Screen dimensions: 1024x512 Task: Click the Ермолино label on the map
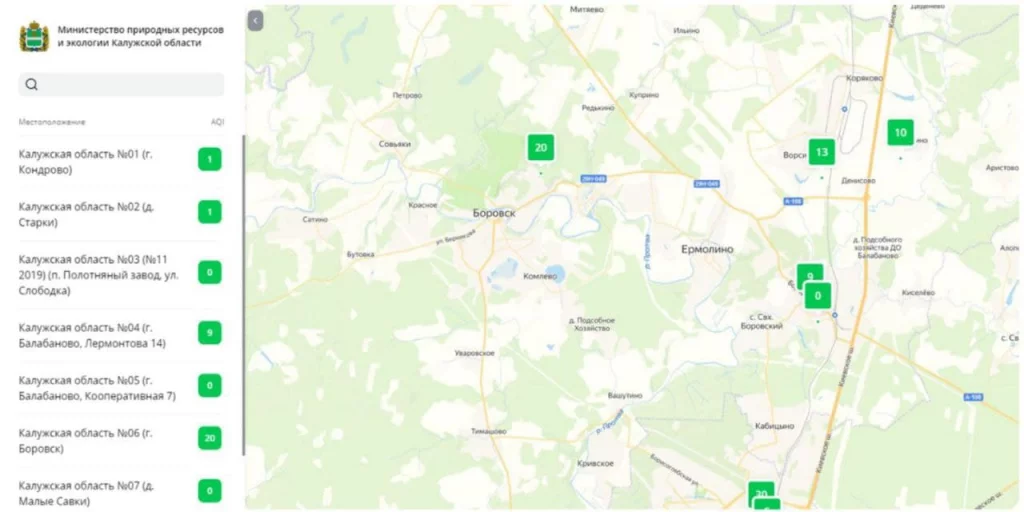click(707, 249)
